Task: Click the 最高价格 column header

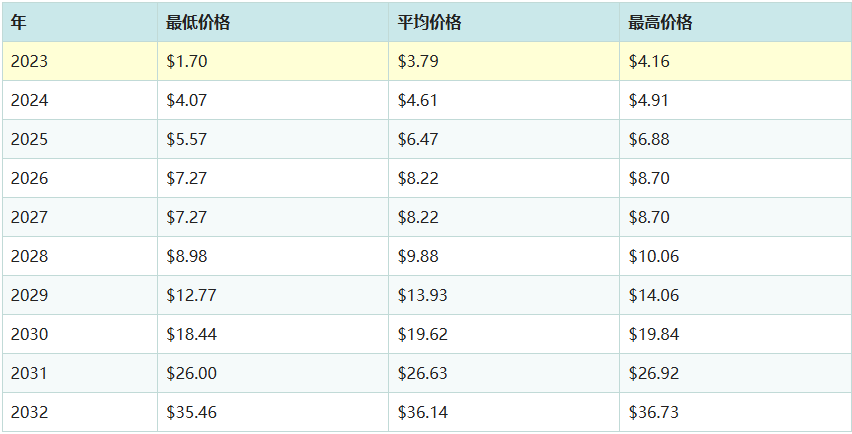Action: 660,22
